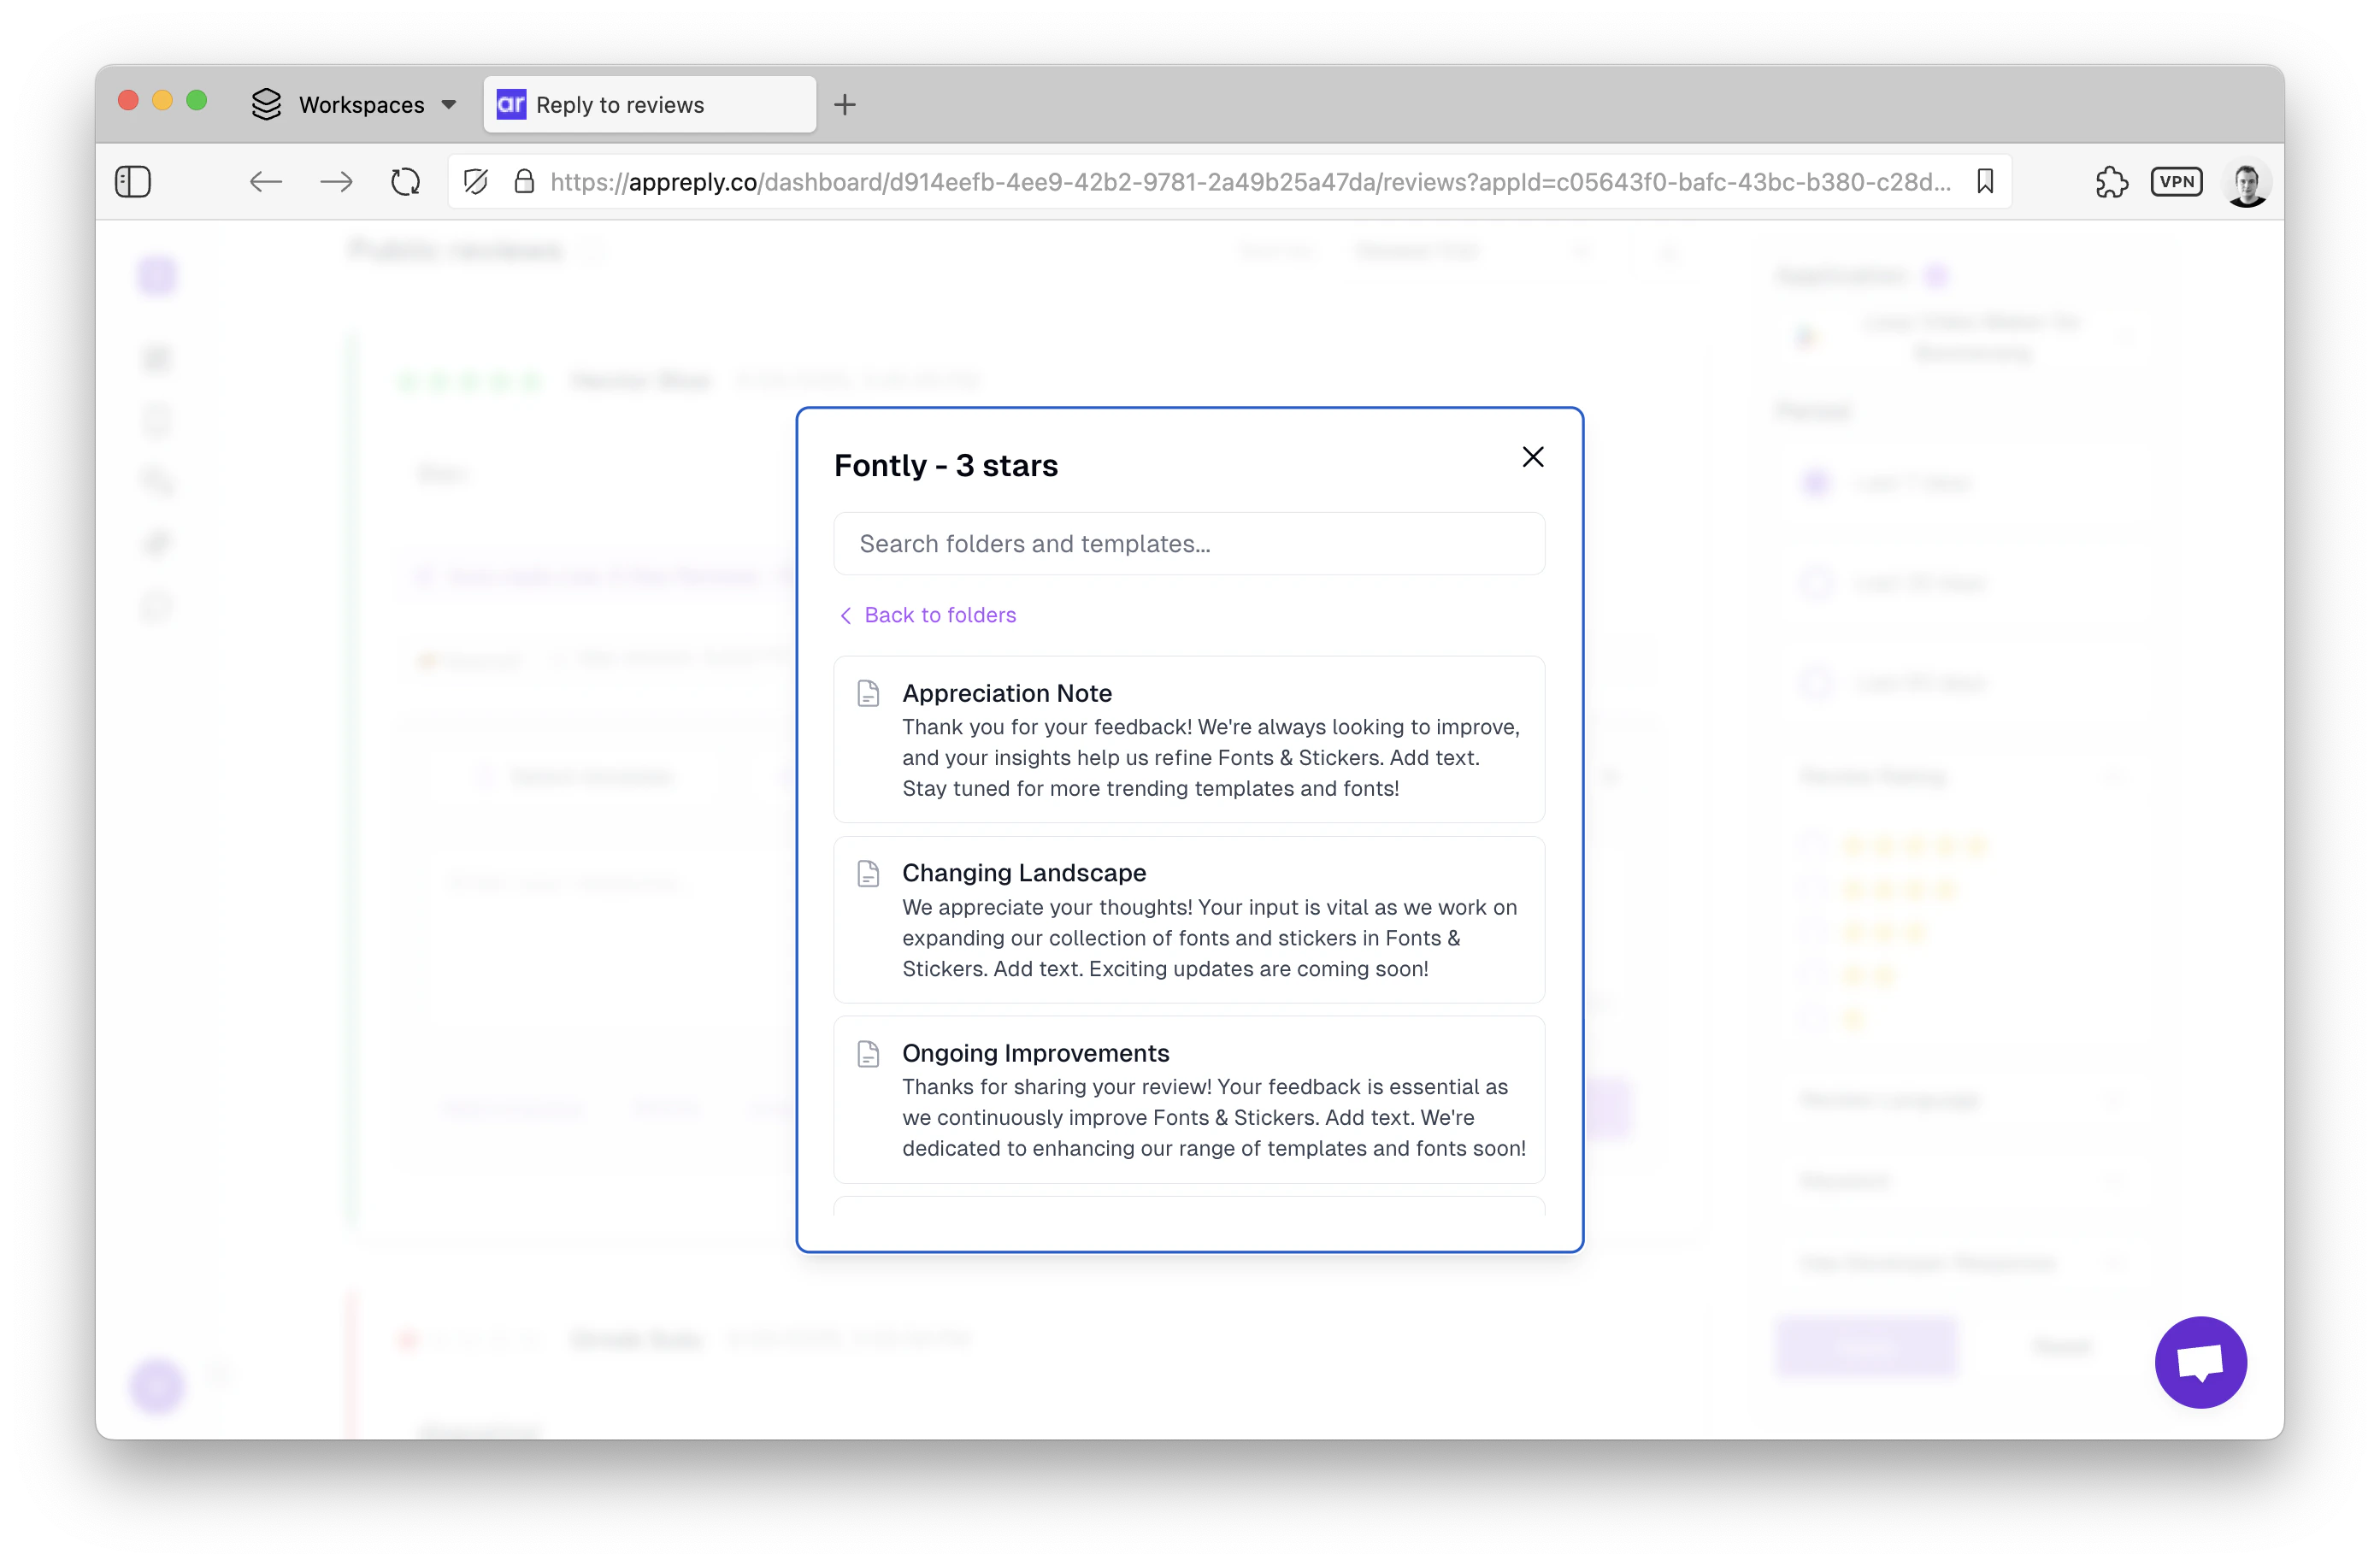
Task: Open the browser profile avatar
Action: pyautogui.click(x=2246, y=183)
